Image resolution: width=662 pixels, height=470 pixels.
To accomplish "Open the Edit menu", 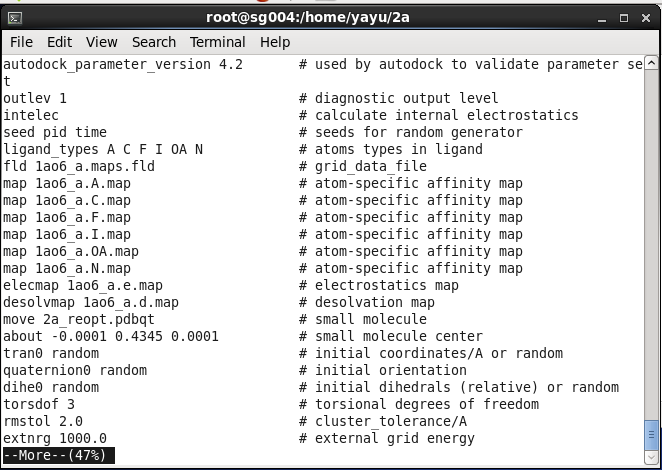I will click(x=59, y=42).
